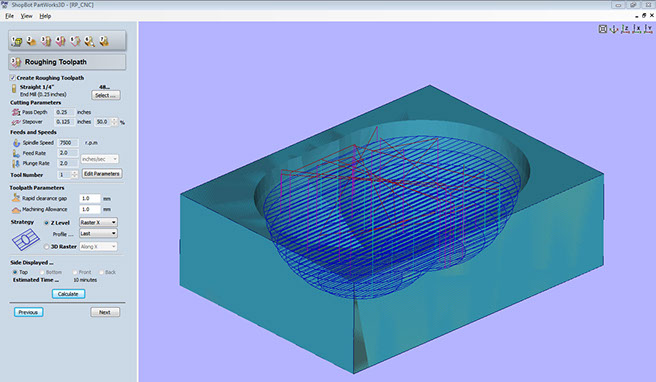View model along the Y axis
This screenshot has height=382, width=656.
coord(648,29)
